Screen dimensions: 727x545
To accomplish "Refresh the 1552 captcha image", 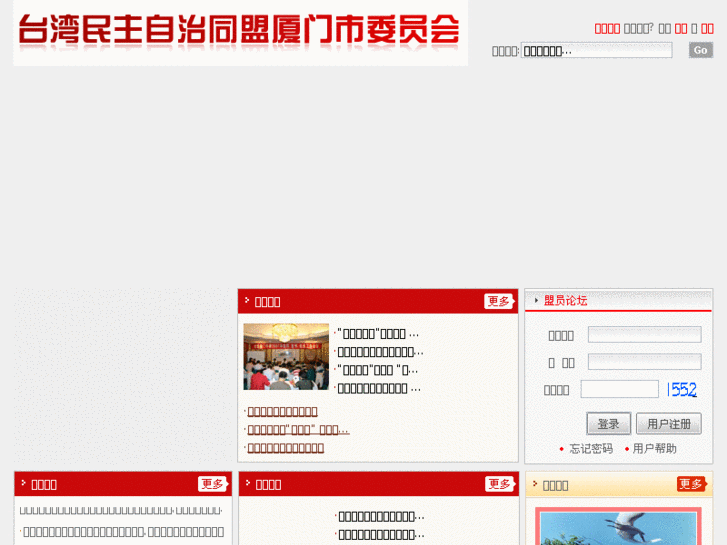I will (682, 390).
